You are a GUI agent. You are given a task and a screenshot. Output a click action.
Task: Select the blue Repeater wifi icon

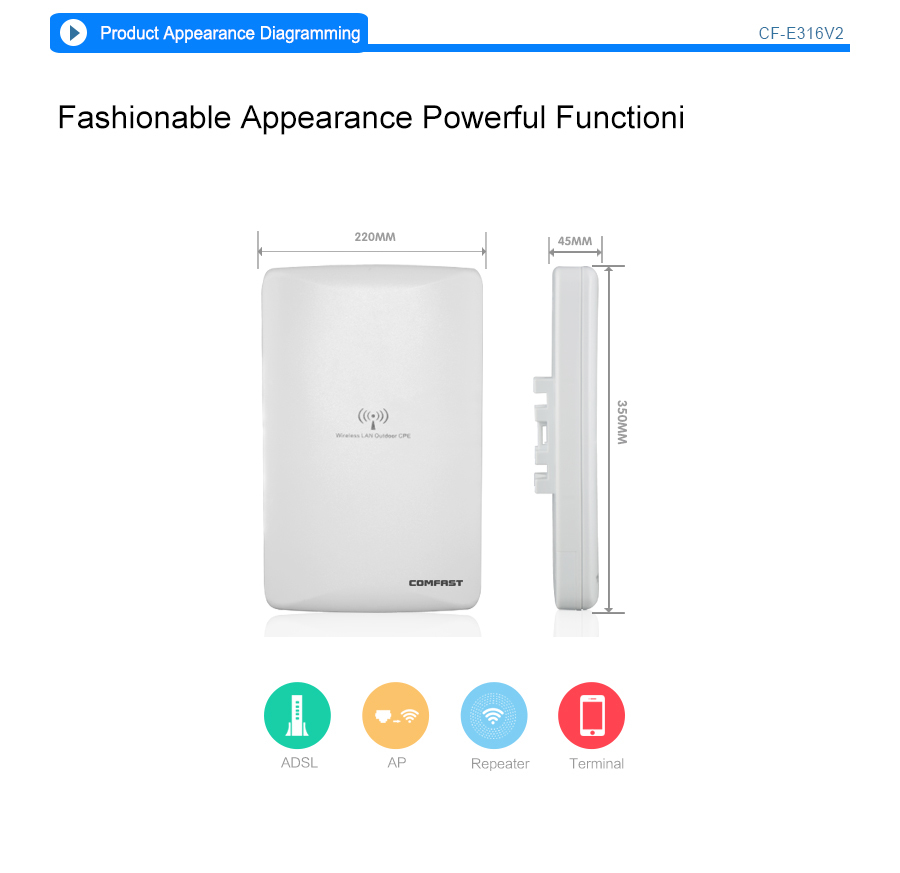494,715
